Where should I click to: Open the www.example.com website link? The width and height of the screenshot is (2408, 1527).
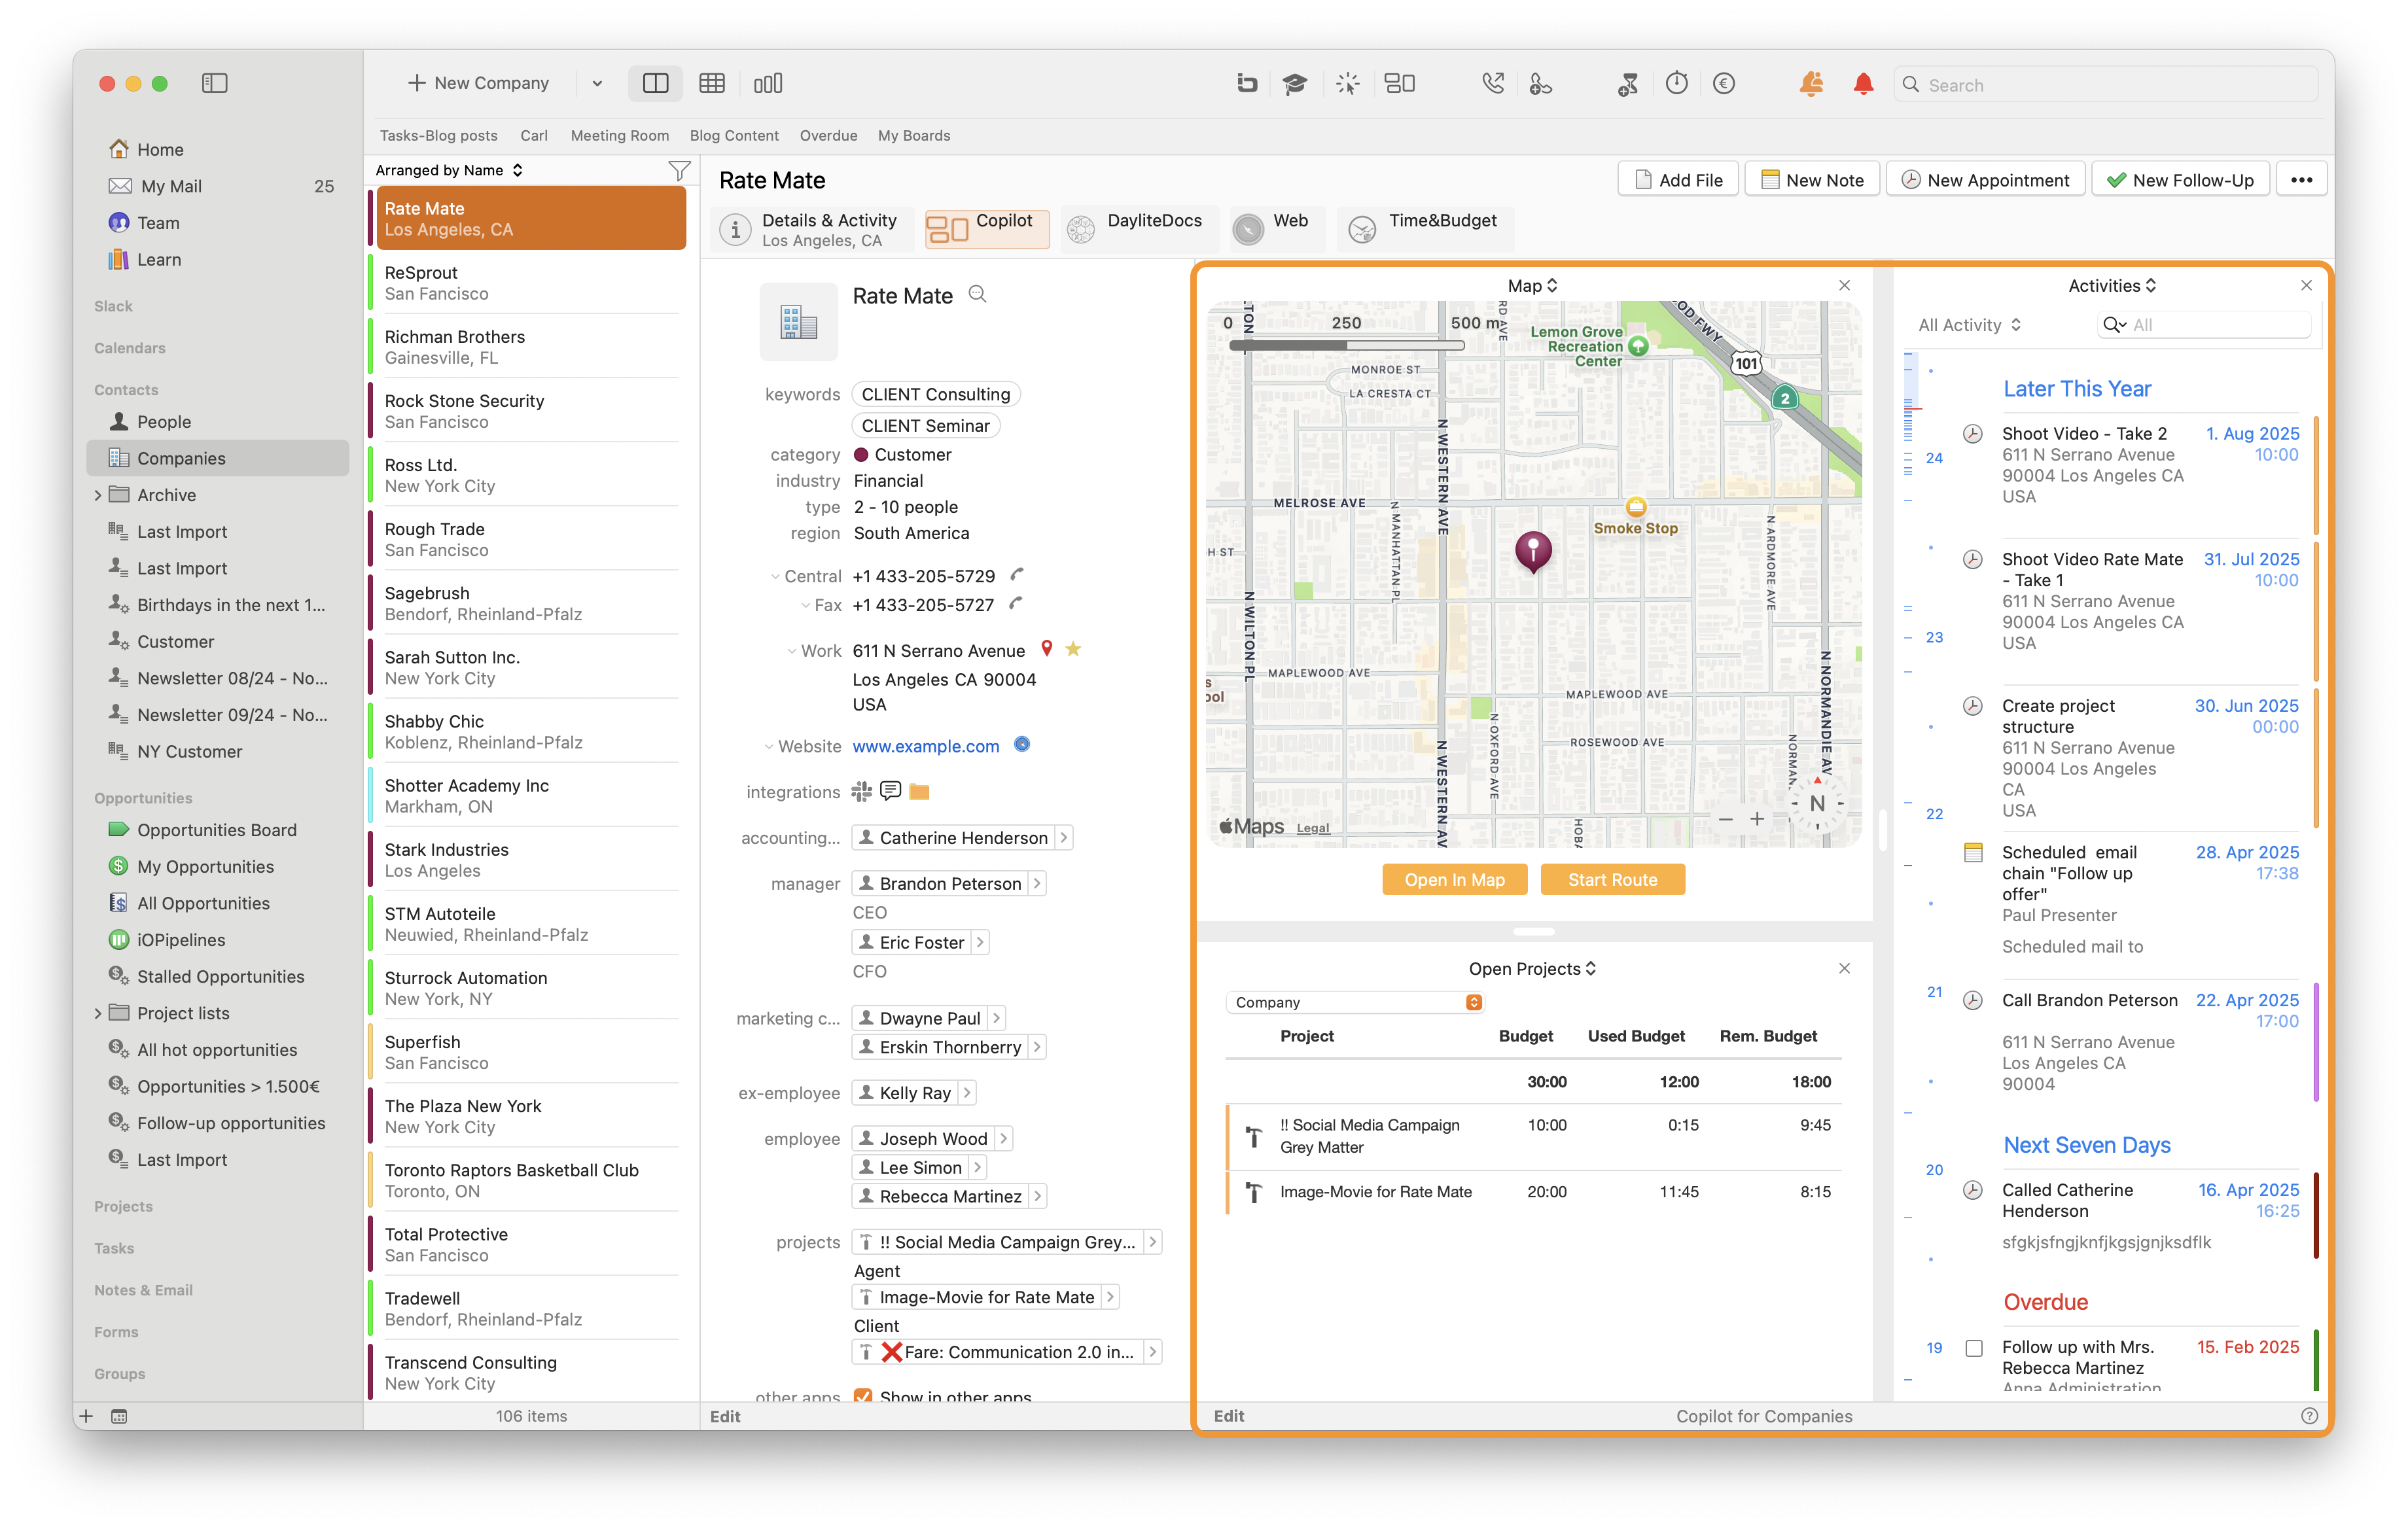(925, 746)
